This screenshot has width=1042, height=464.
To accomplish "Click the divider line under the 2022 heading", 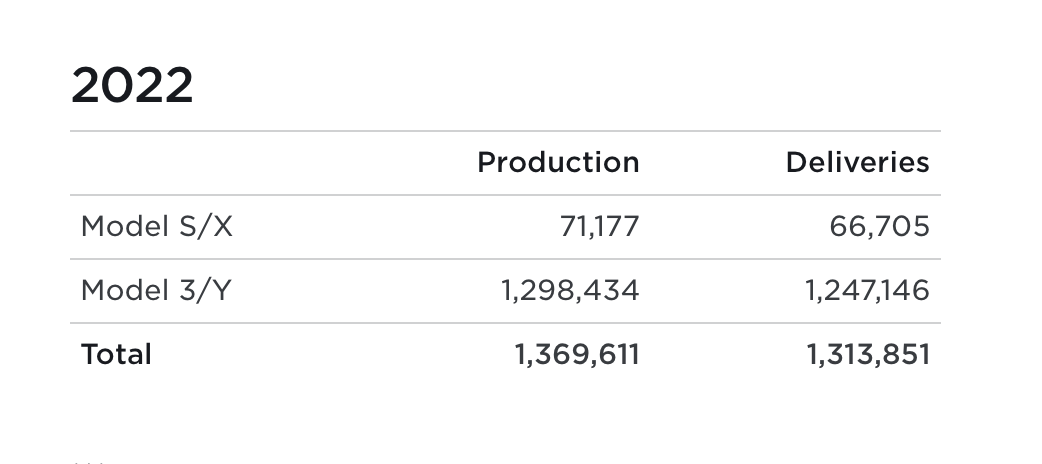I will coord(506,131).
